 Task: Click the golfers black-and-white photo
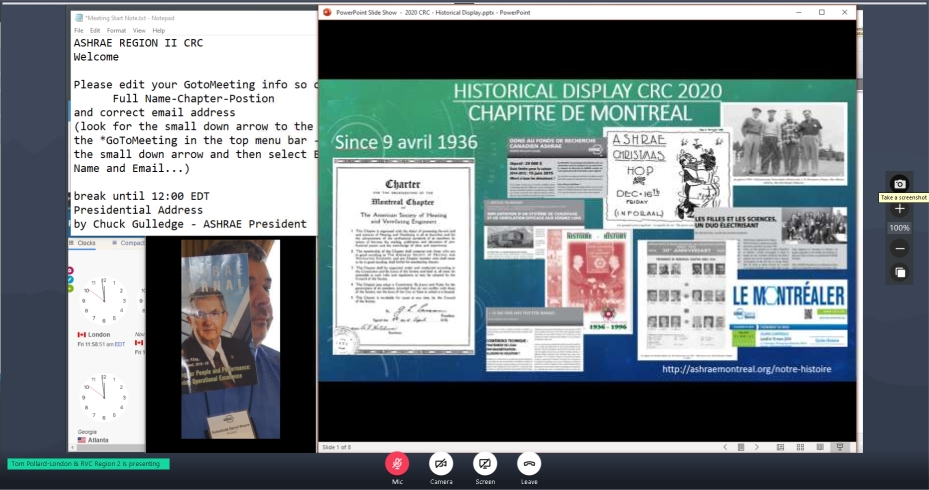click(x=784, y=144)
